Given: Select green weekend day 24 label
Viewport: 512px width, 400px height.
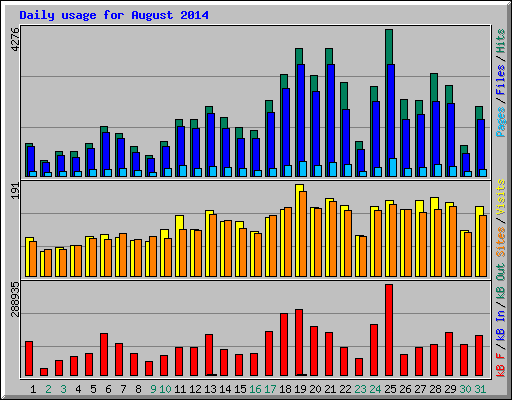Looking at the screenshot, I should coord(375,389).
